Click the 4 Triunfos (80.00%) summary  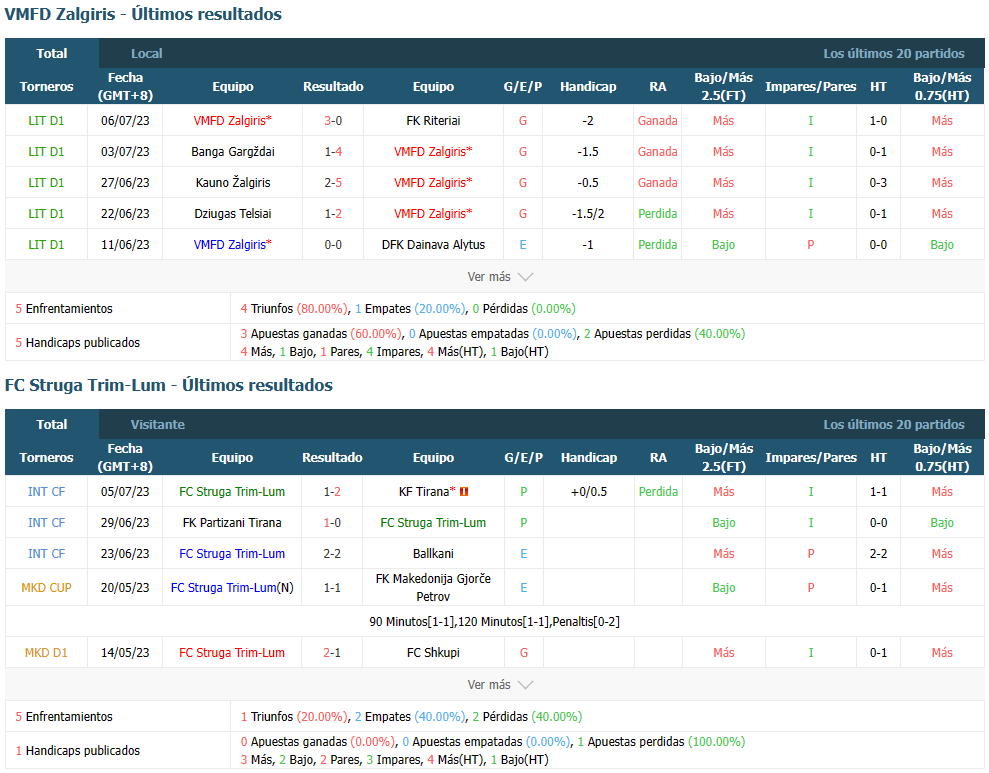(x=294, y=308)
